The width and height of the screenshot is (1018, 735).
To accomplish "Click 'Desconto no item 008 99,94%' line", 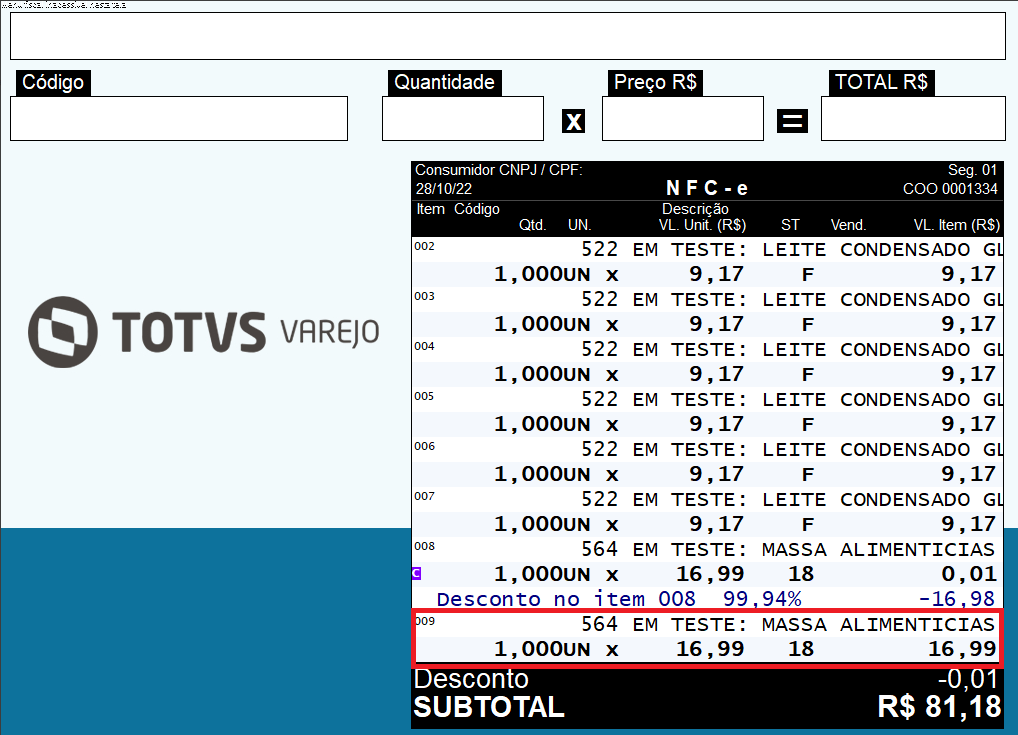I will pos(619,599).
